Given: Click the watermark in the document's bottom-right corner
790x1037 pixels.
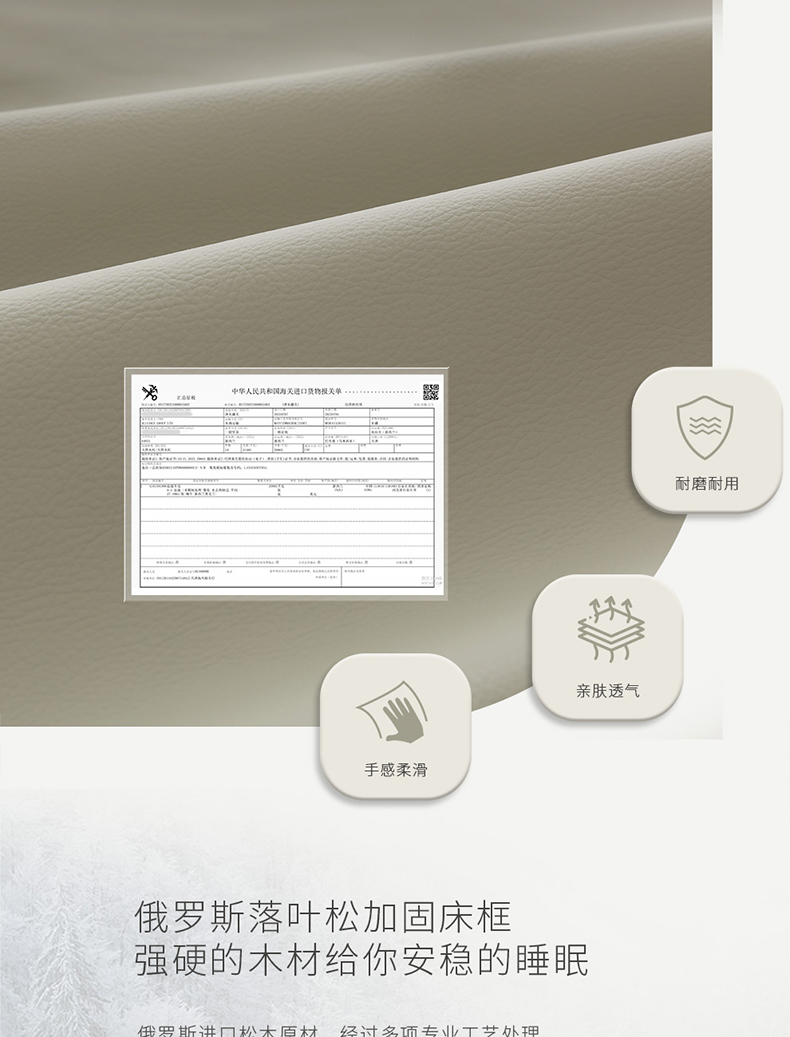Looking at the screenshot, I should (x=427, y=579).
